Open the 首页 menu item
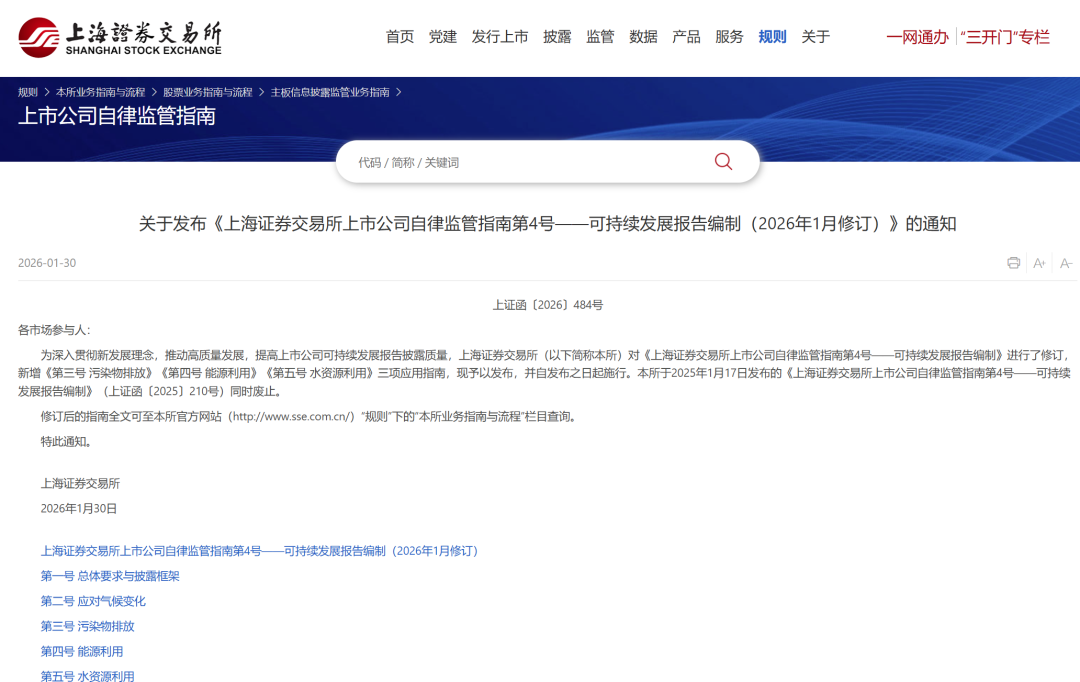The width and height of the screenshot is (1080, 682). coord(398,36)
